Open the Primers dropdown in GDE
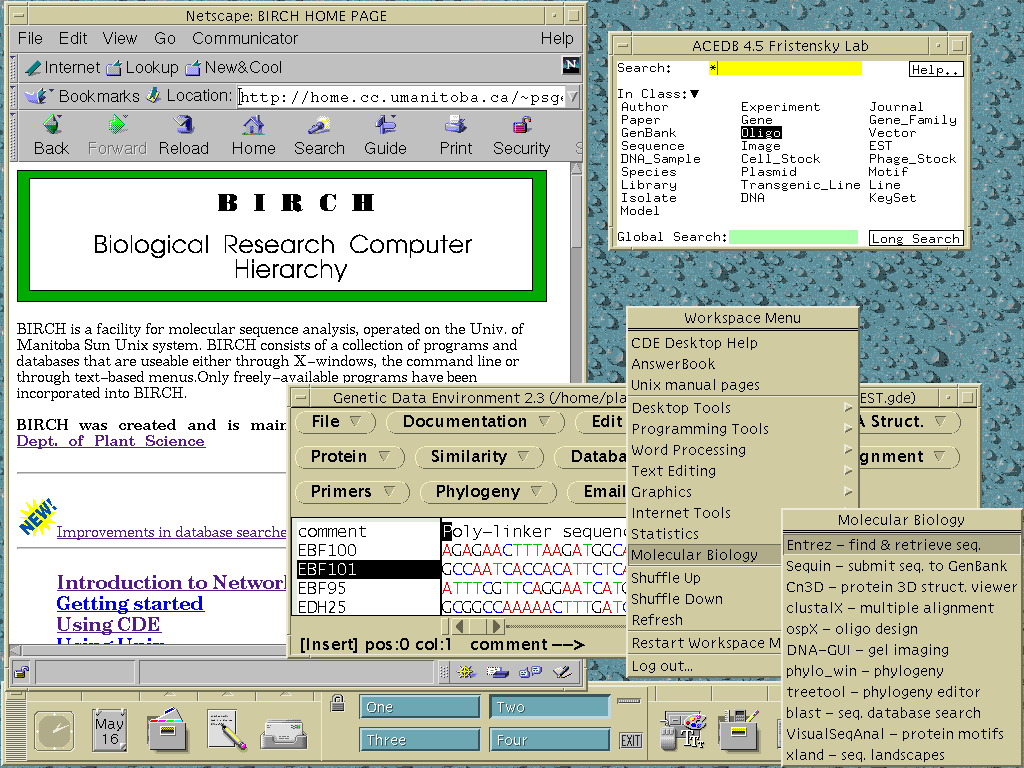Screen dimensions: 1024x768 click(353, 491)
